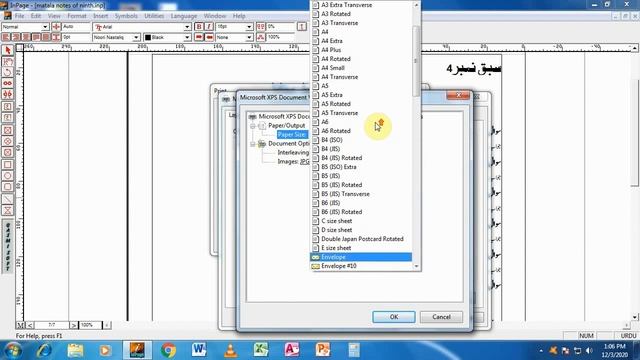Viewport: 640px width, 360px height.
Task: Select the plain rectangle shape tool
Action: (7, 164)
